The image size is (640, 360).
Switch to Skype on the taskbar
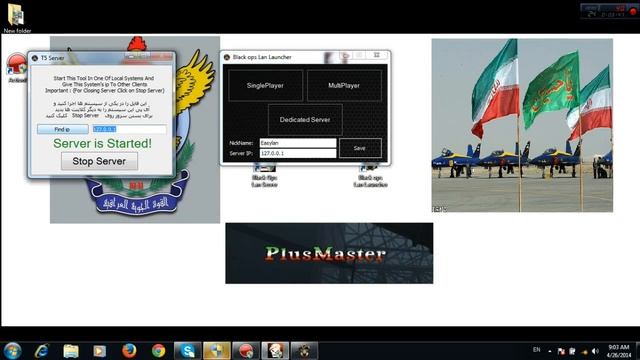[187, 351]
